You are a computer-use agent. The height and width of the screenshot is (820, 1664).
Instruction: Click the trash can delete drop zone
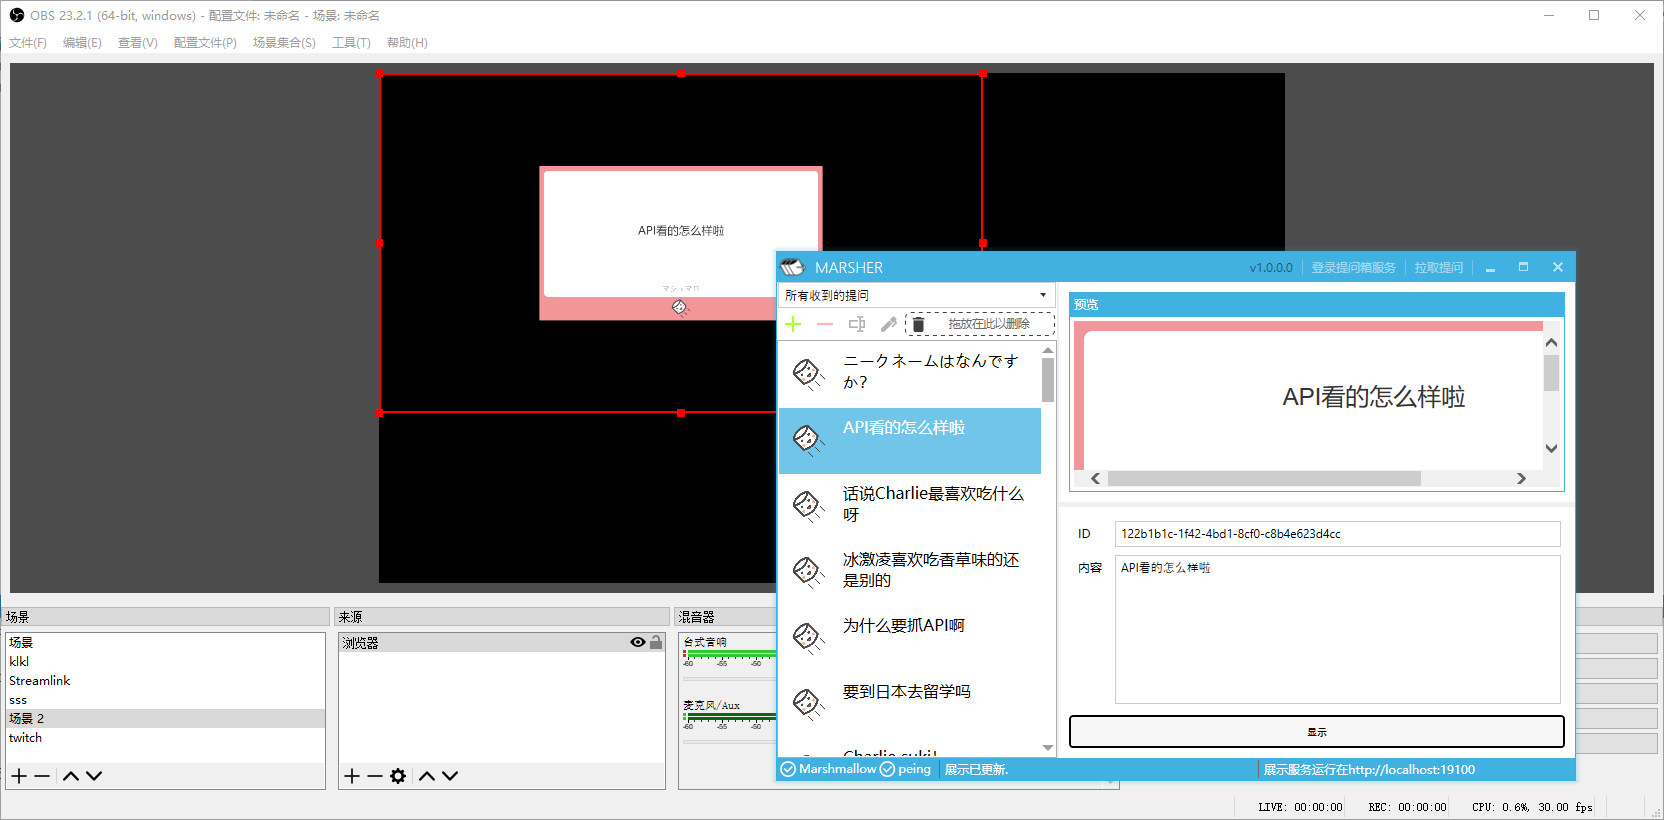click(x=980, y=324)
